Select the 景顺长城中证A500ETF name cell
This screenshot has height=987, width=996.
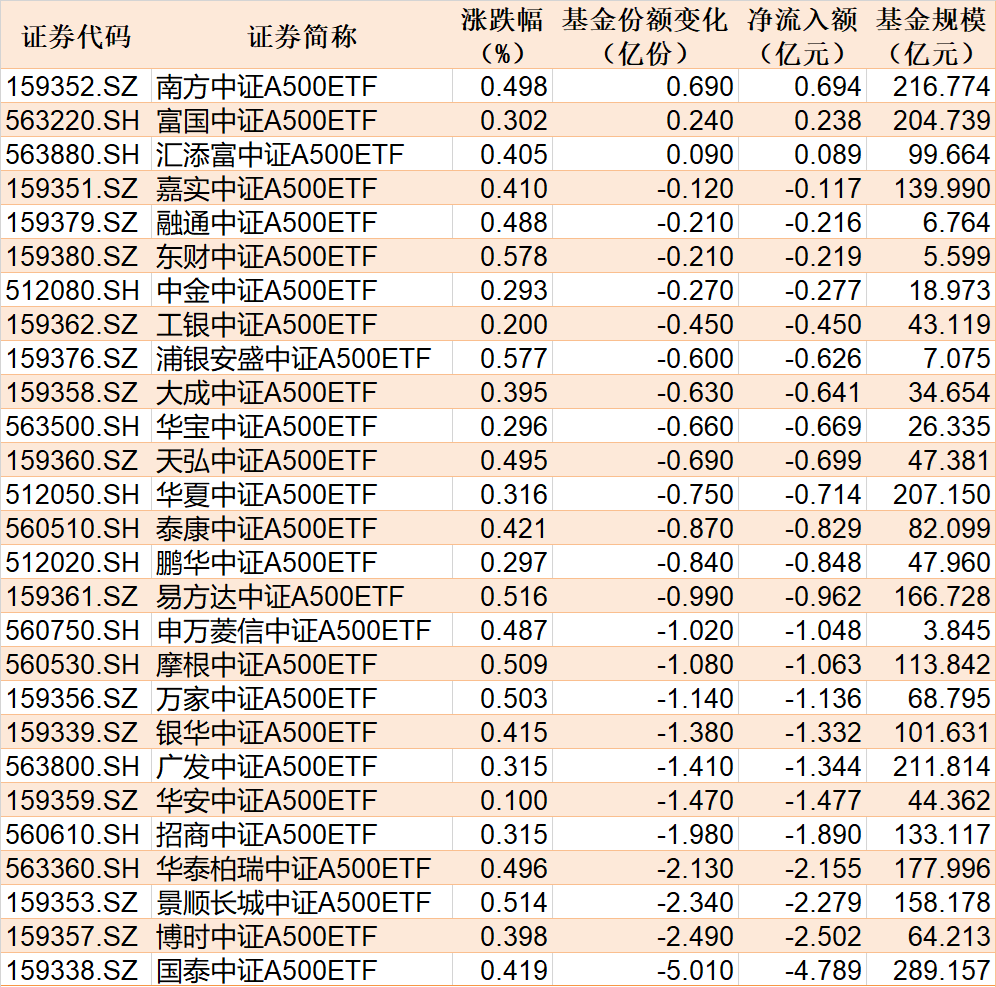302,902
